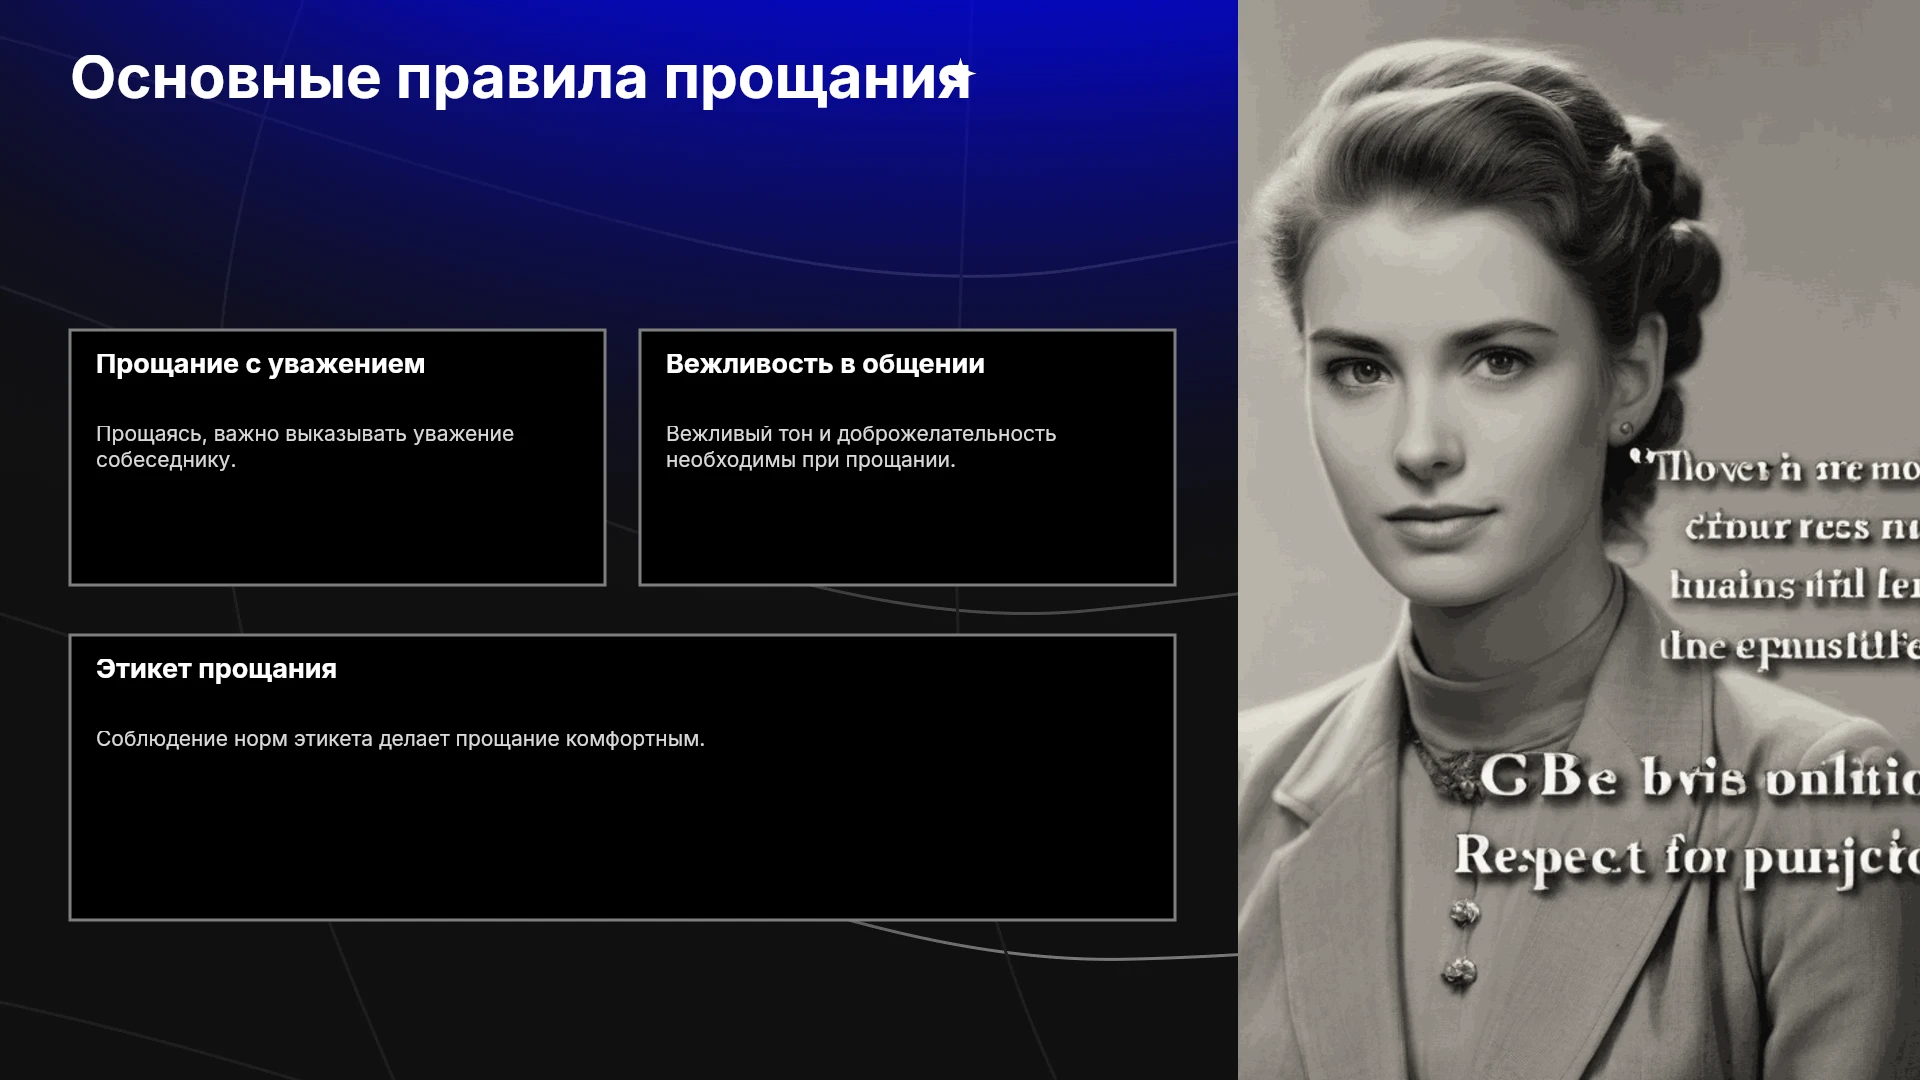Select the text "Вежливый тон и доброжелательность"
1920x1080 pixels.
(x=861, y=434)
